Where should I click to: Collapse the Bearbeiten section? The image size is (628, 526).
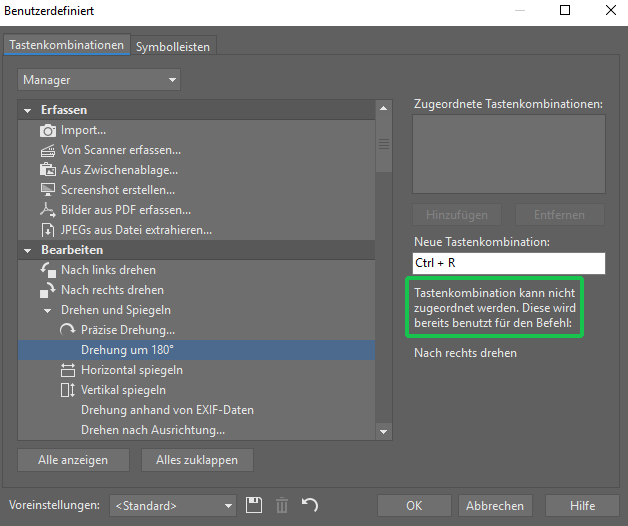[28, 251]
